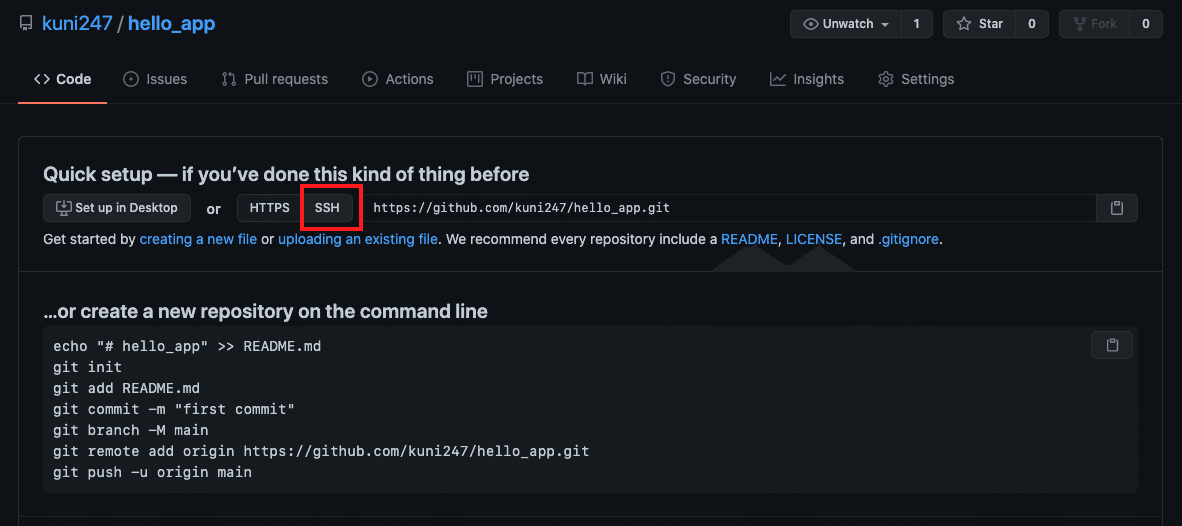Go to the Actions tab
Screen dimensions: 1182x526
click(398, 79)
